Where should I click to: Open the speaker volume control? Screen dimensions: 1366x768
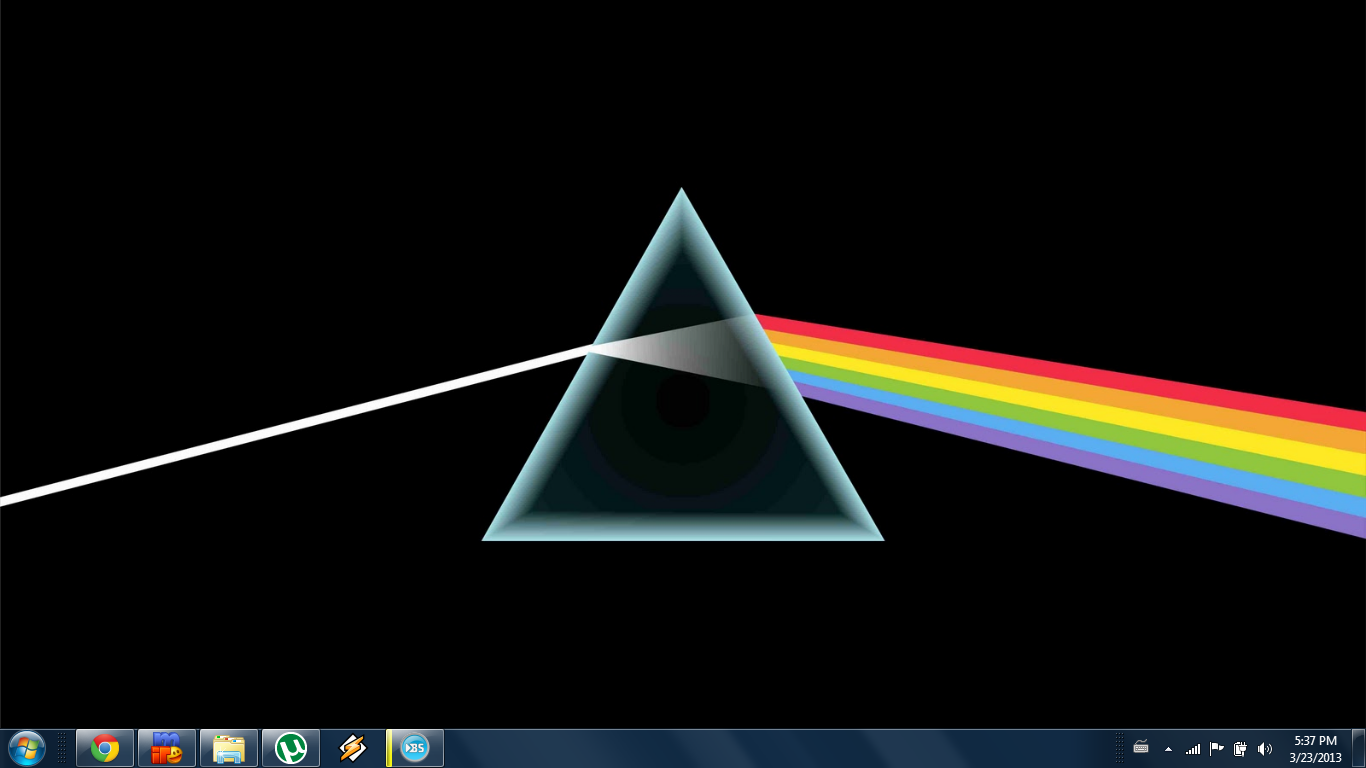point(1265,748)
